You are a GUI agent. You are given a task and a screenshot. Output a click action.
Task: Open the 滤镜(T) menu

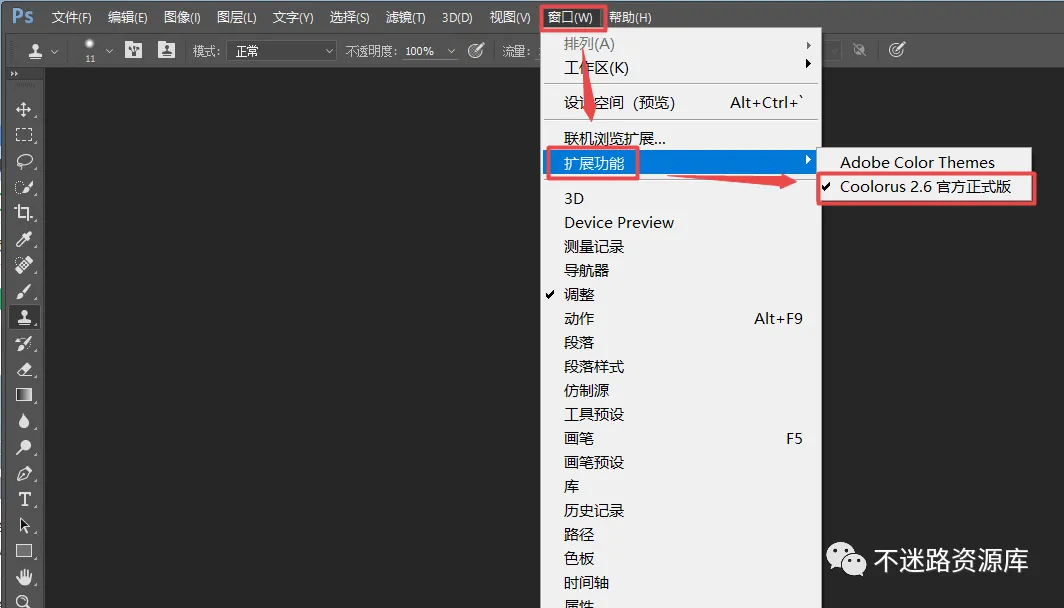pos(406,17)
